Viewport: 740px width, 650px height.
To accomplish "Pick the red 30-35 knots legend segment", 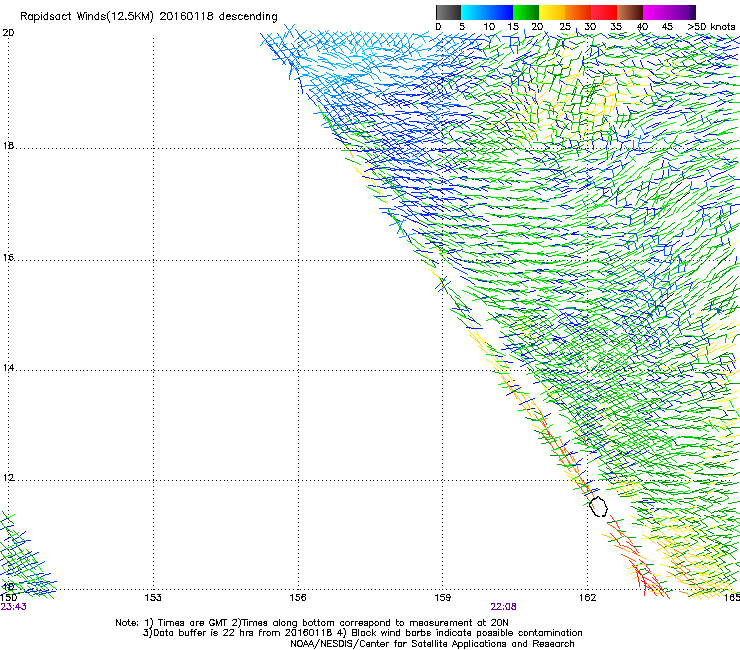I will point(604,12).
